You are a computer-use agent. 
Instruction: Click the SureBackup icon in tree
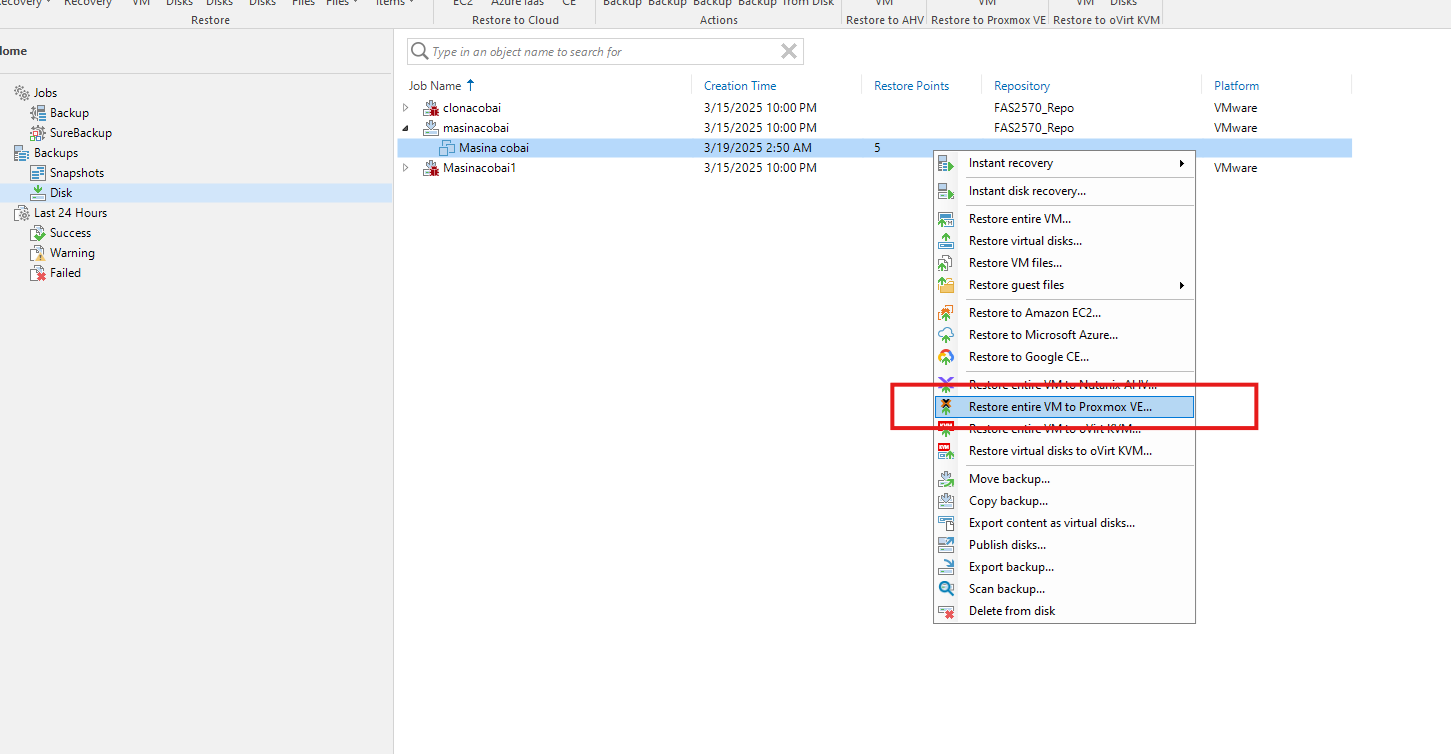[38, 133]
